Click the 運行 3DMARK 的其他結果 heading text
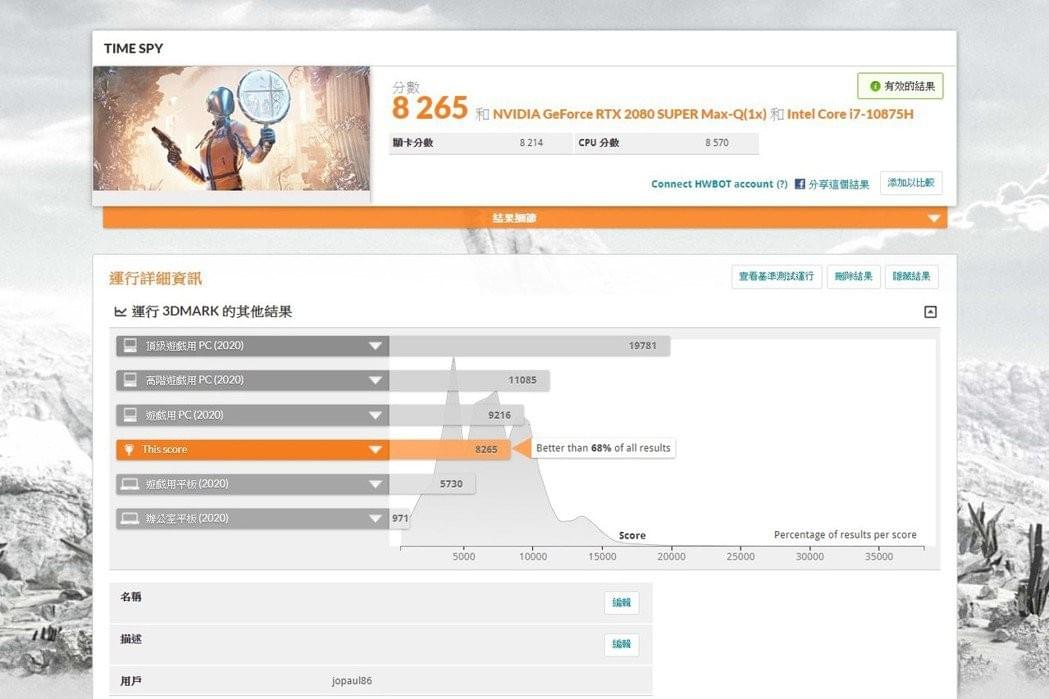 pos(211,312)
